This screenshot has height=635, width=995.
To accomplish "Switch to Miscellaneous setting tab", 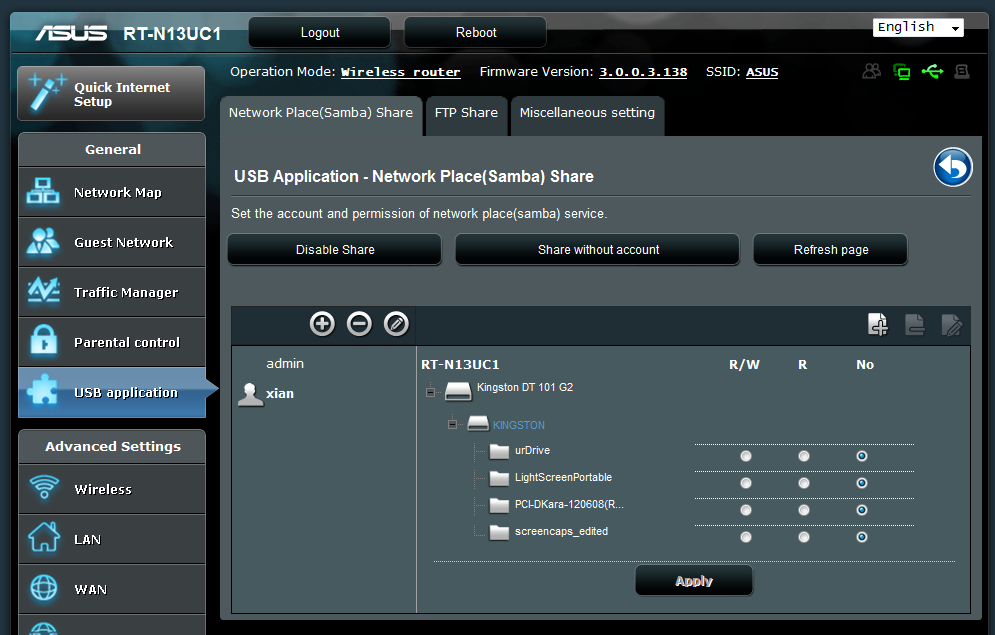I will (x=587, y=115).
